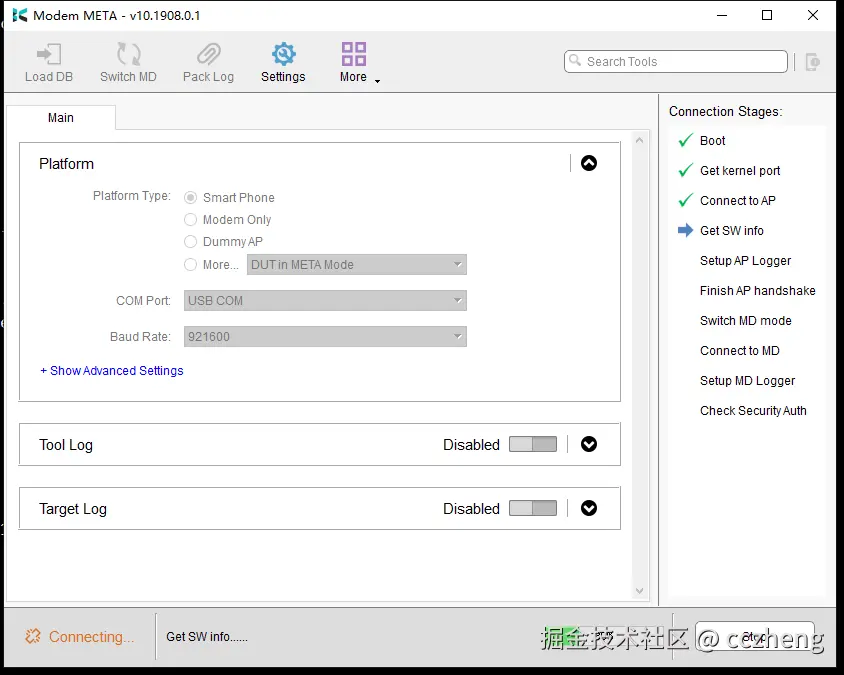Click the Connecting... status label
The image size is (844, 675).
[92, 637]
